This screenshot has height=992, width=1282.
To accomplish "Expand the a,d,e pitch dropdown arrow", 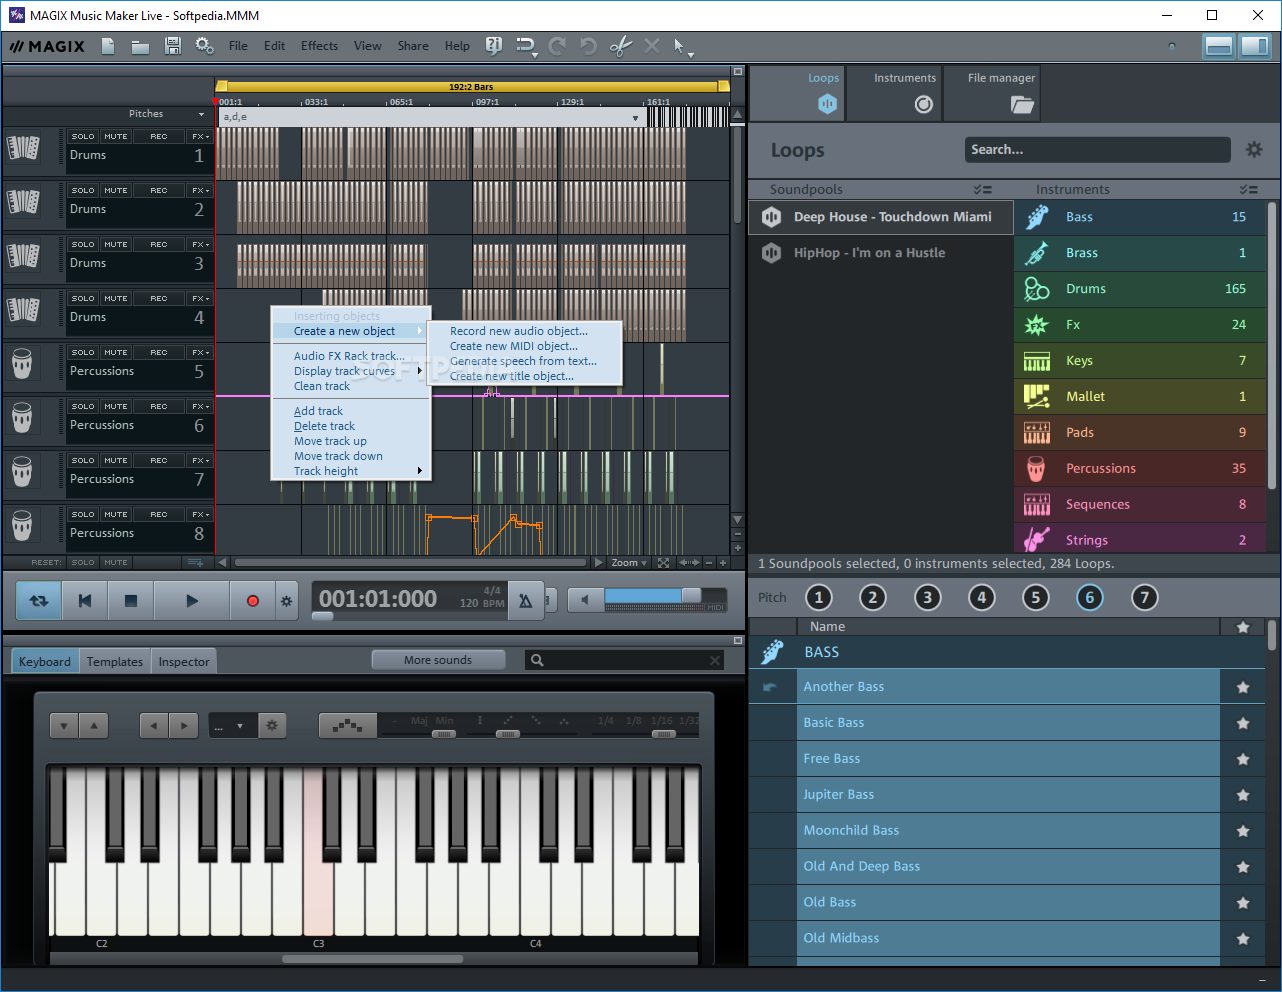I will pyautogui.click(x=635, y=118).
